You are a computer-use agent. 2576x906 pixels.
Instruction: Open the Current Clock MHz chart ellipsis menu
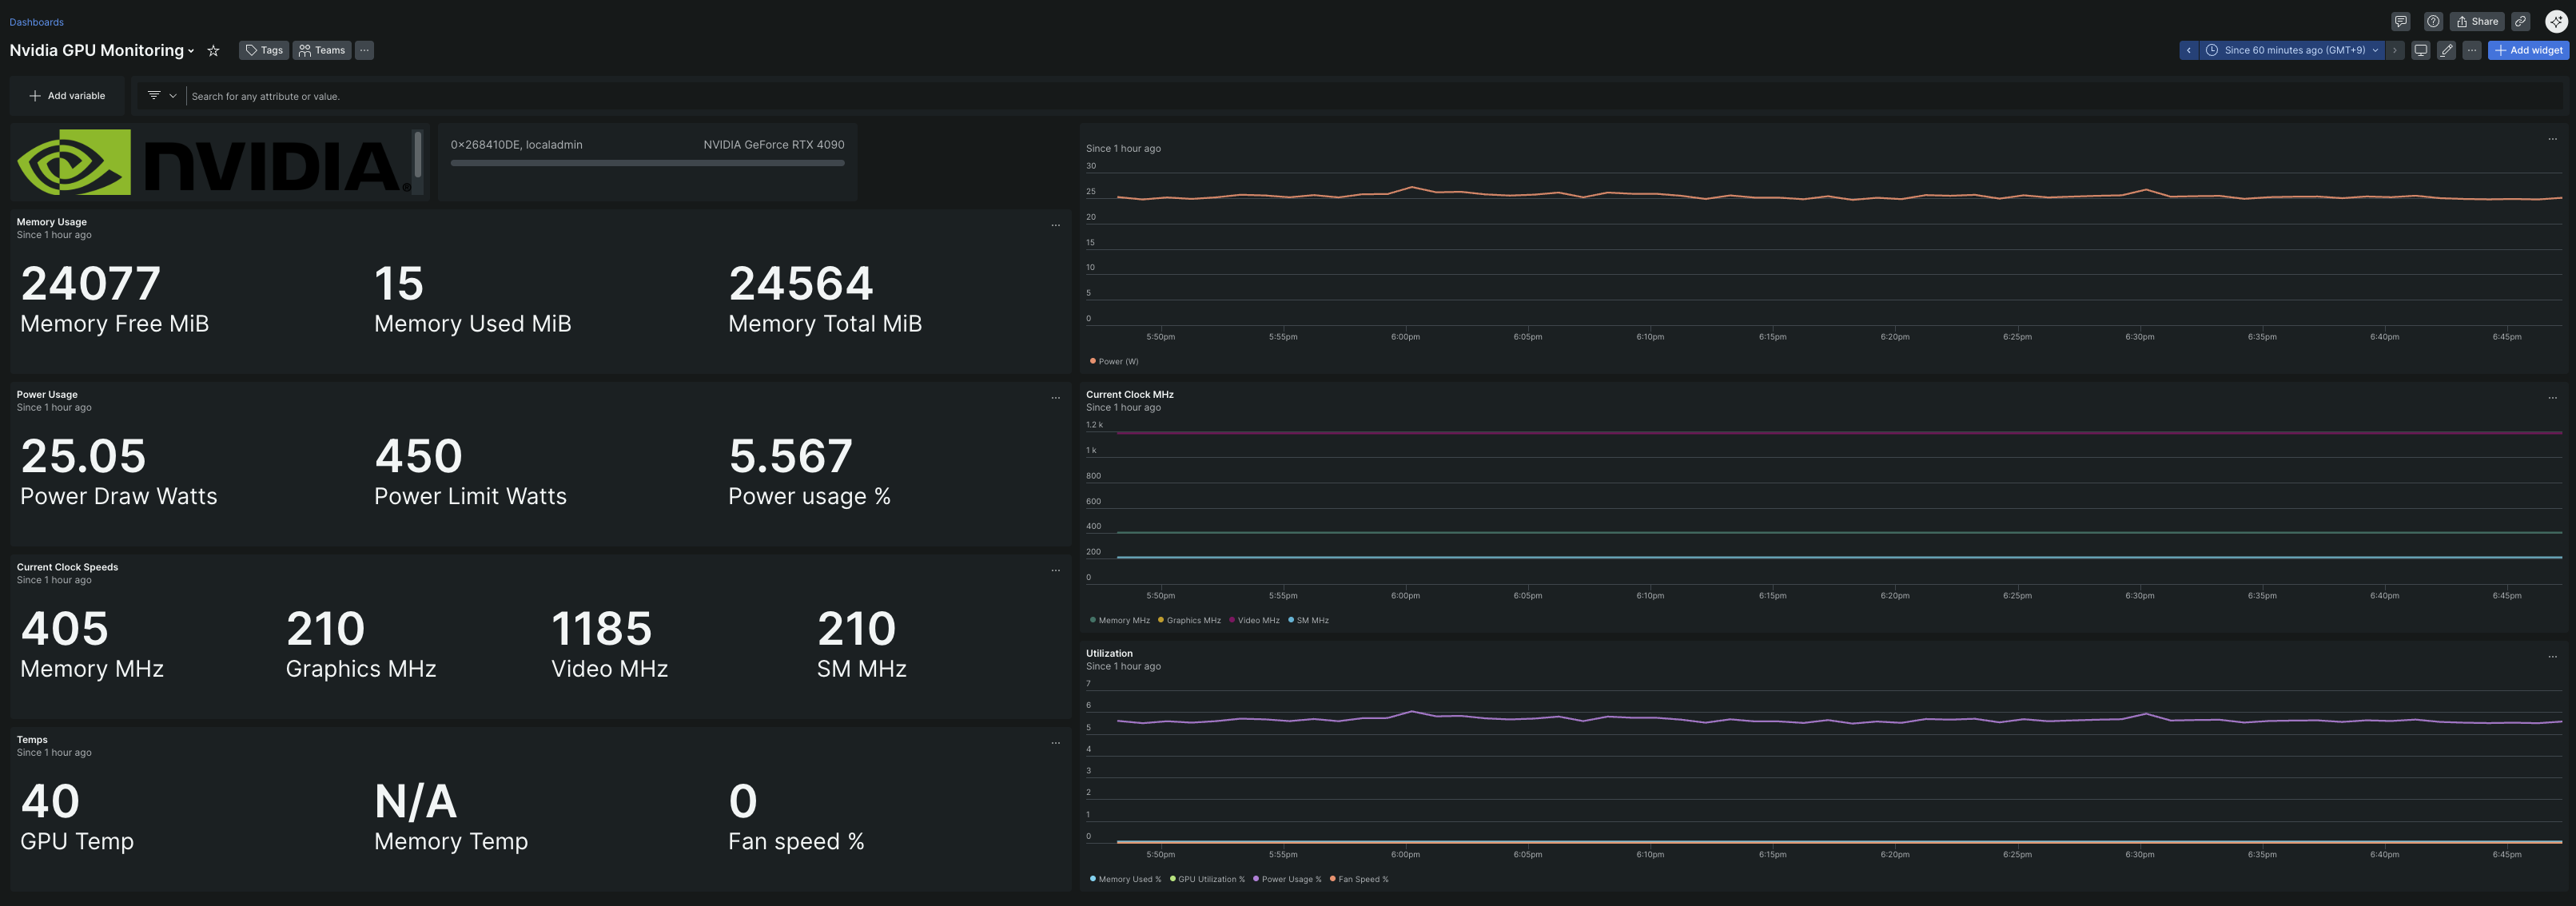coord(2552,398)
